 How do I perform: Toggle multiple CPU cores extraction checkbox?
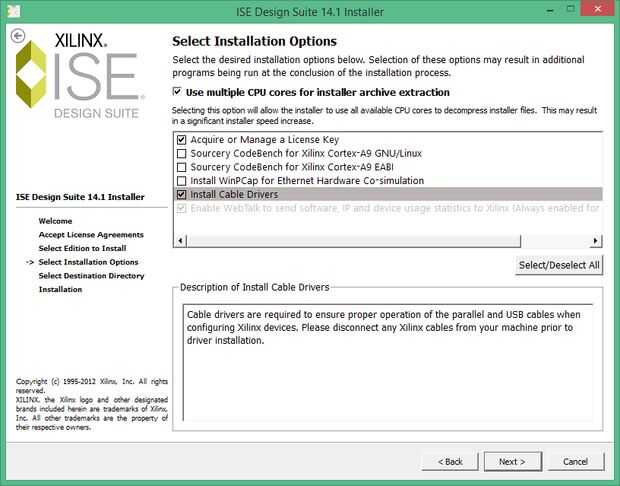click(177, 92)
